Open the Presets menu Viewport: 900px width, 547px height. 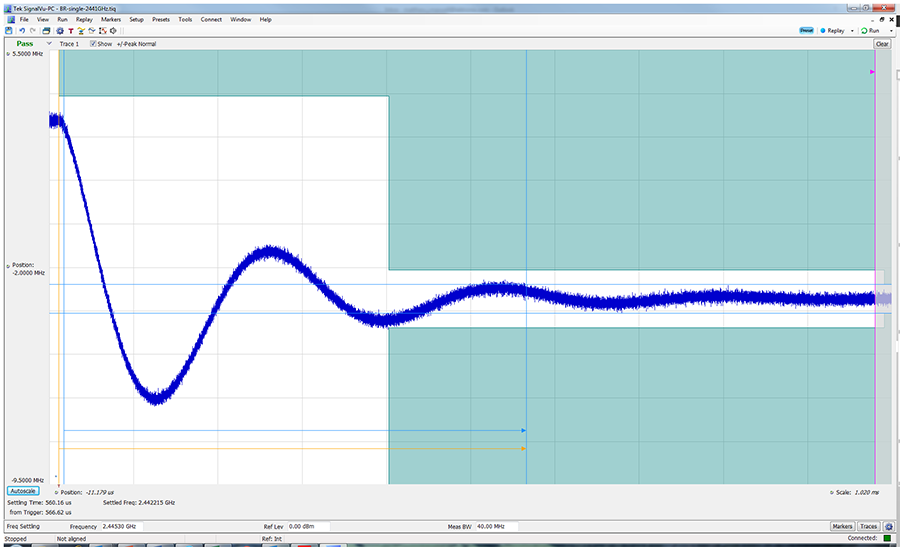coord(161,19)
